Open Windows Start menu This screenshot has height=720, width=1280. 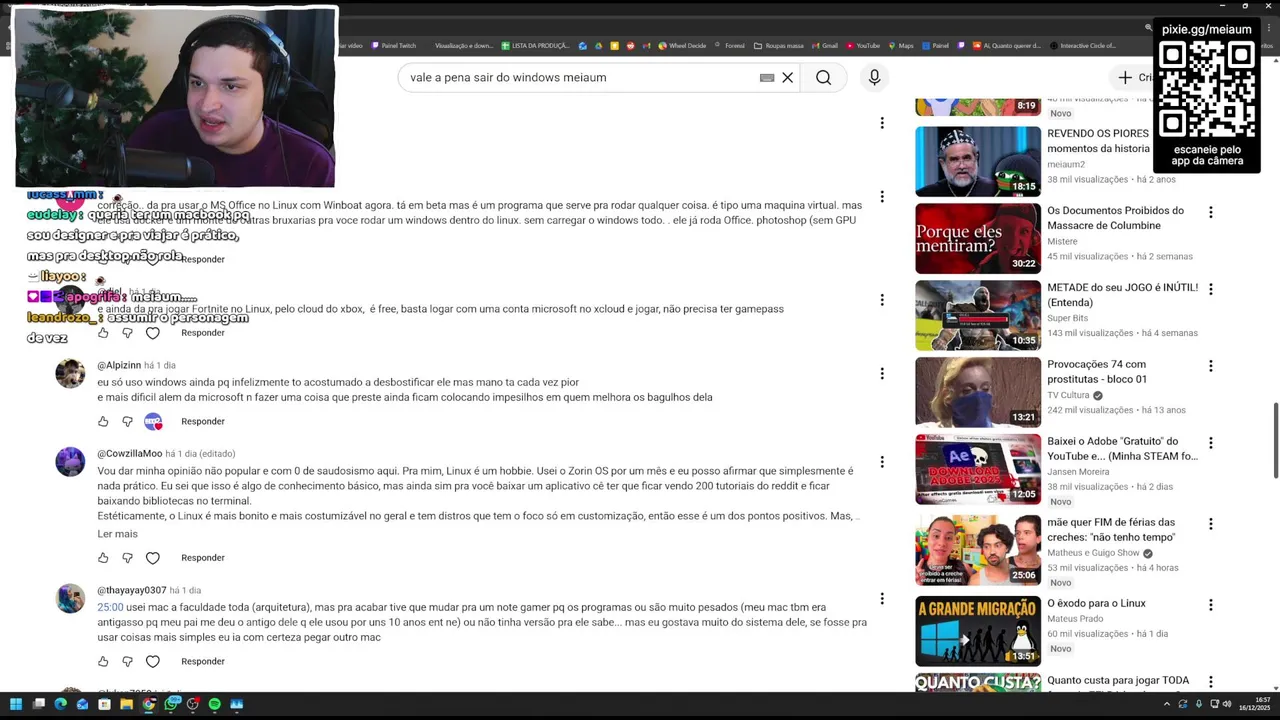(16, 704)
